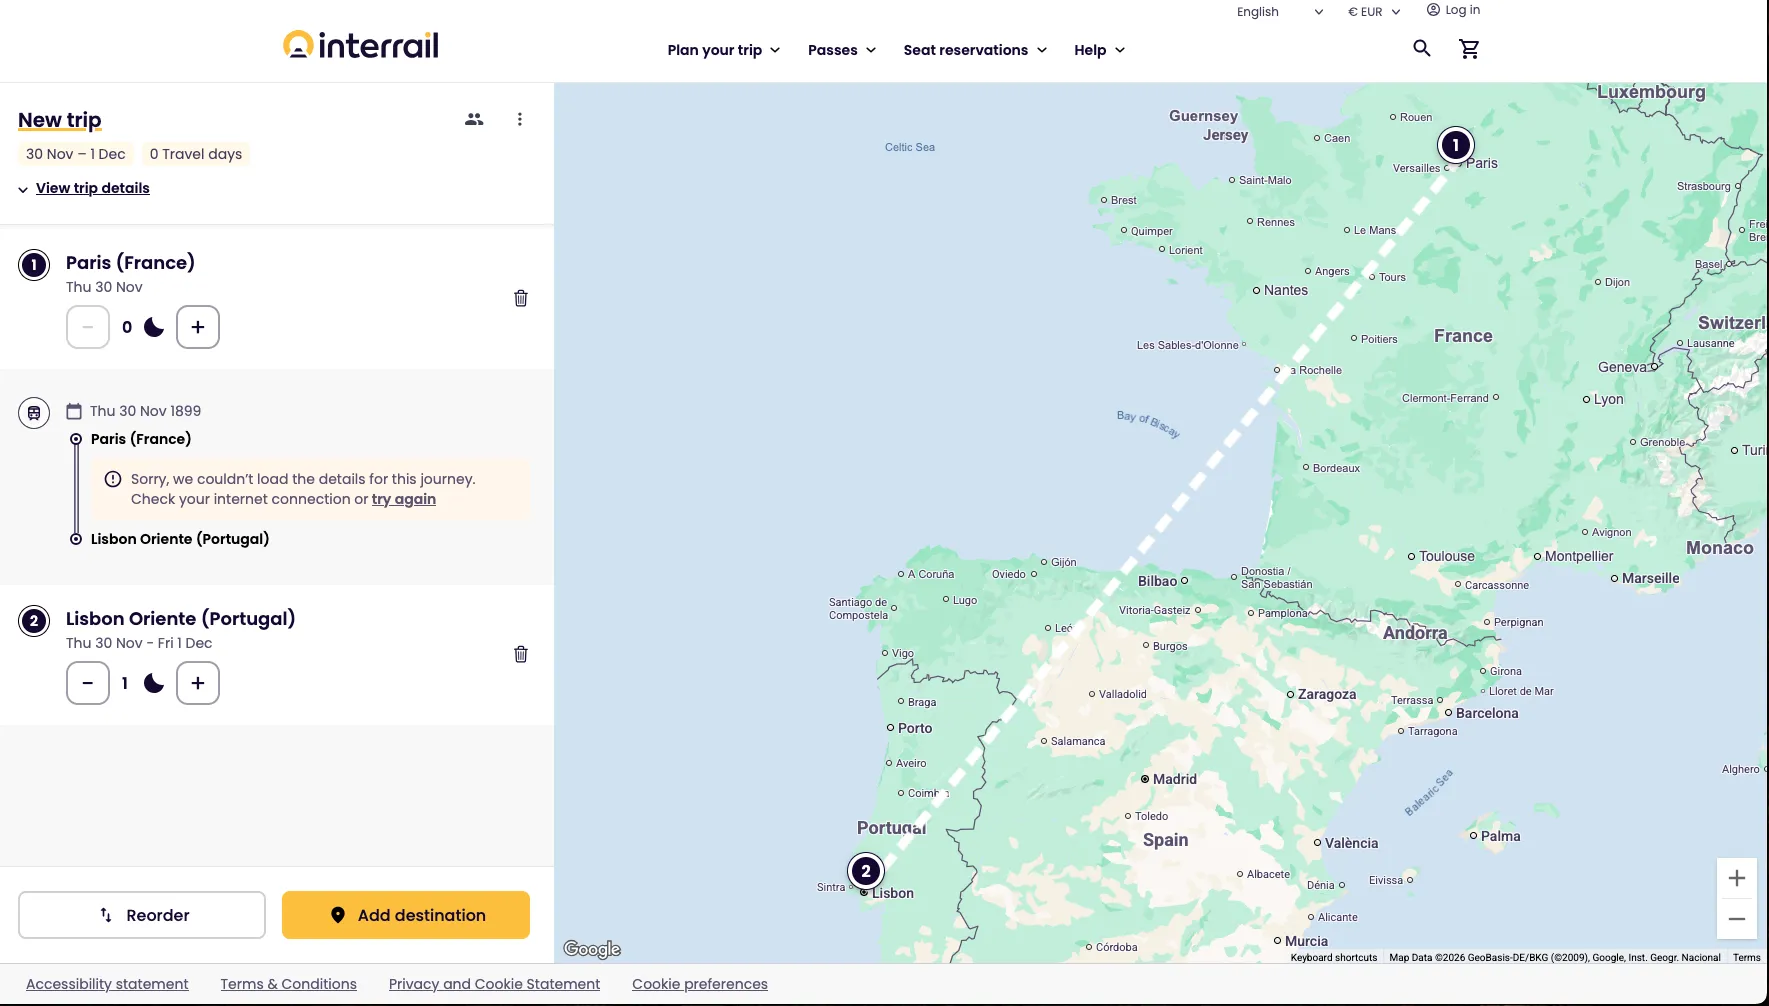The width and height of the screenshot is (1769, 1006).
Task: Zoom out on the map
Action: click(1737, 919)
